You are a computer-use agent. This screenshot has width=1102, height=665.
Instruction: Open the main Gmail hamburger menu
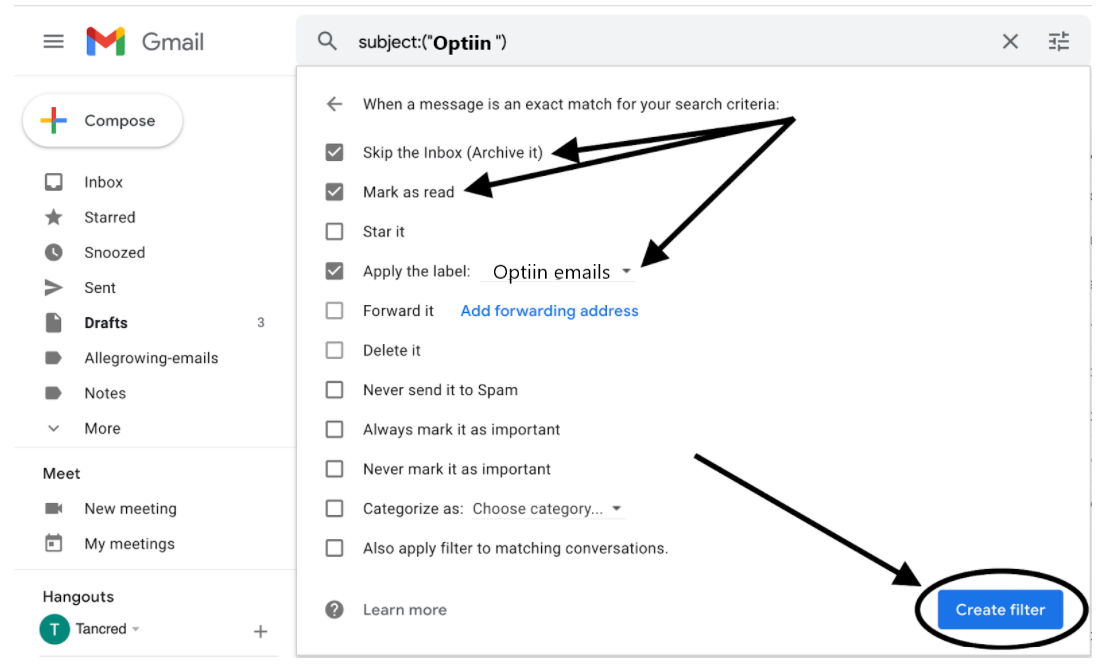click(x=53, y=41)
